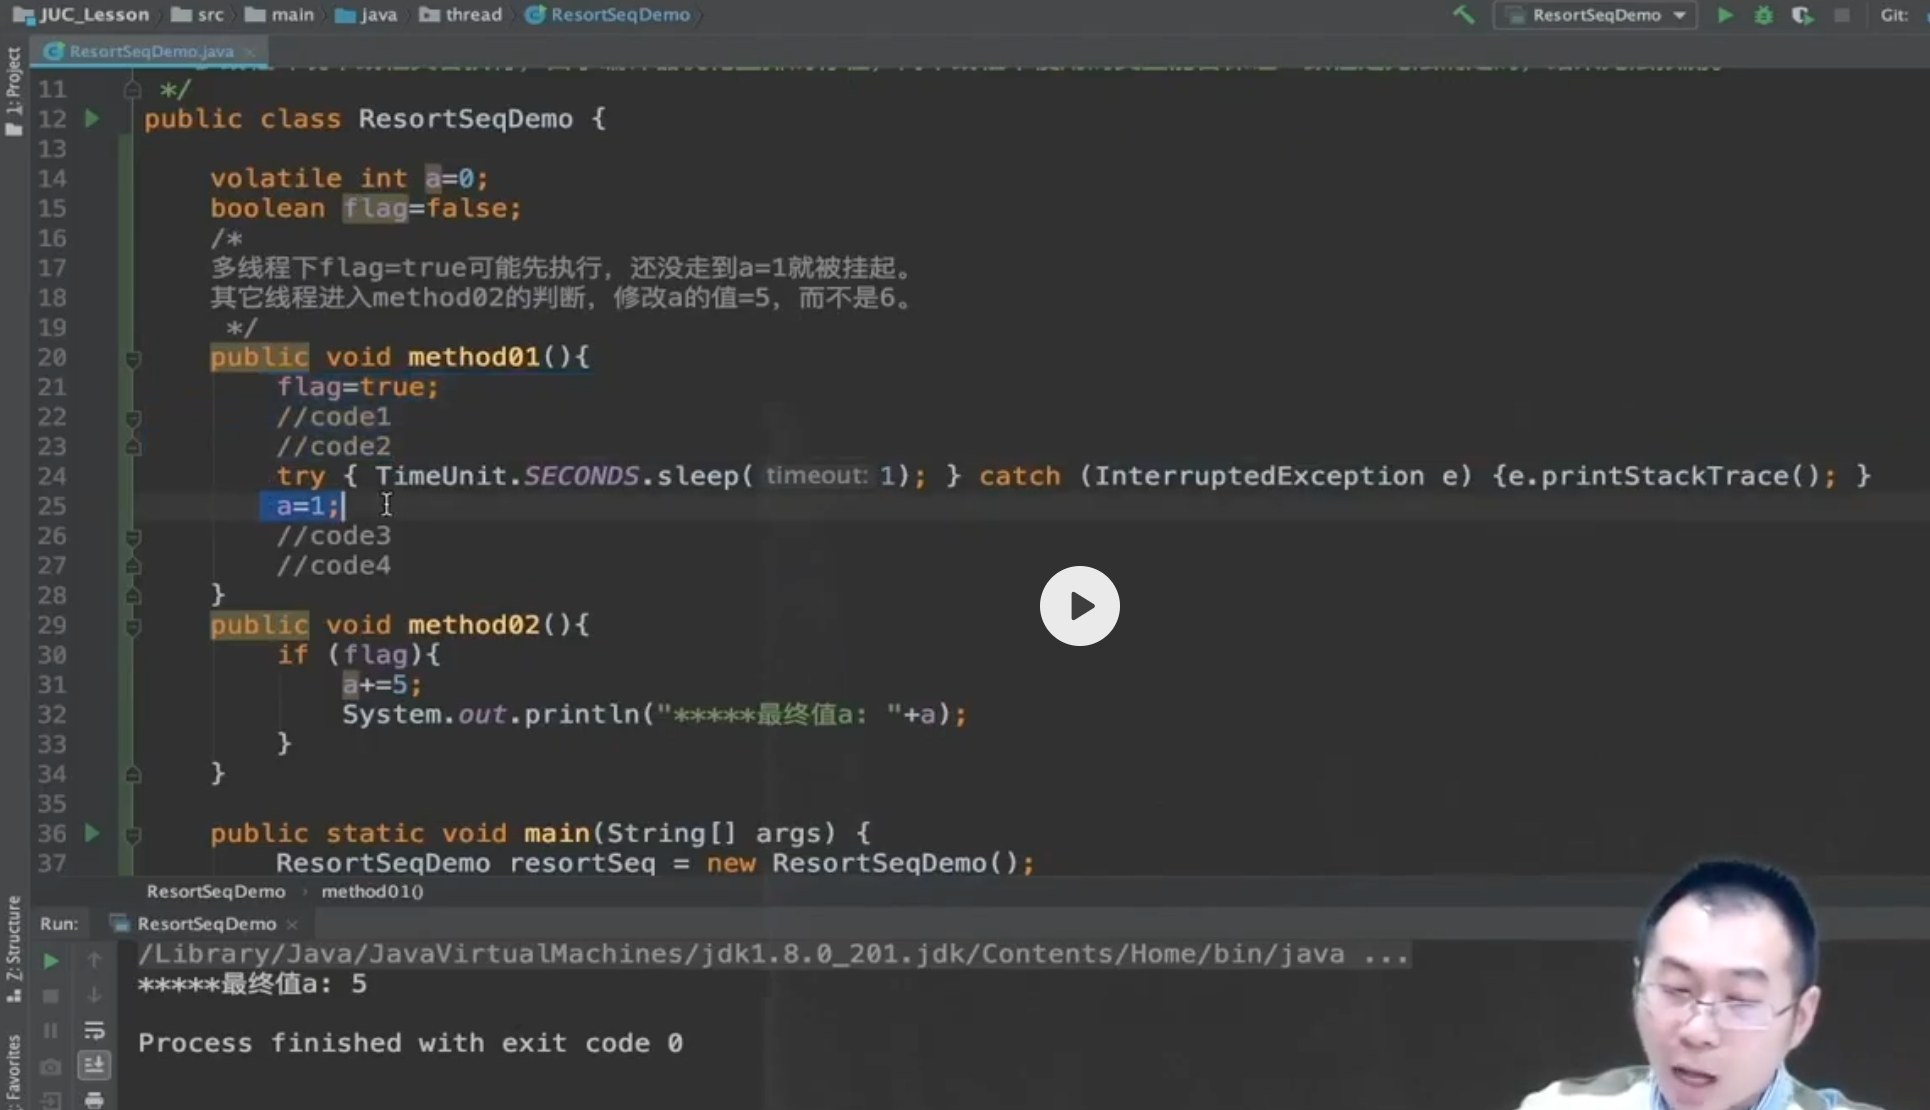1930x1110 pixels.
Task: Run with coverage shield icon
Action: point(1802,15)
